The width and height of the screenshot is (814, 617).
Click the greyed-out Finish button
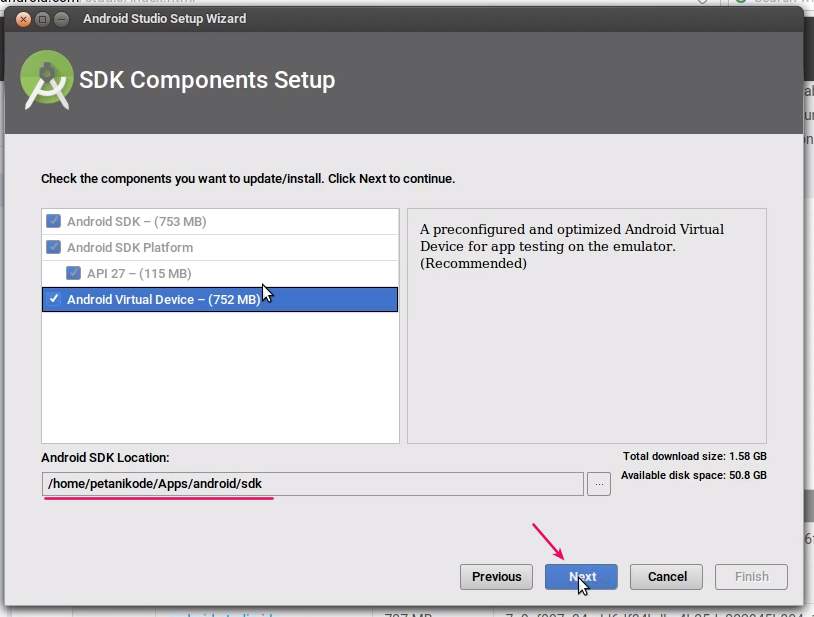point(751,577)
